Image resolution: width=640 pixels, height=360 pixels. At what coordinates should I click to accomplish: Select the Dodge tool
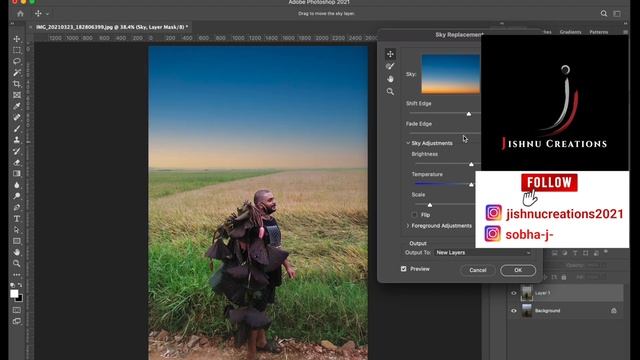[x=17, y=196]
